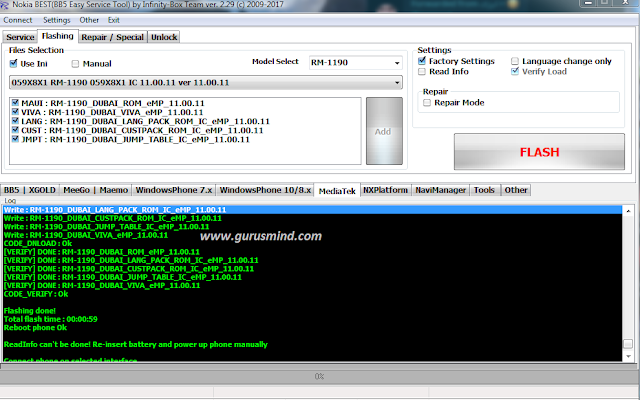Open the Settings menu
Screen dimensions: 640x400
56,20
